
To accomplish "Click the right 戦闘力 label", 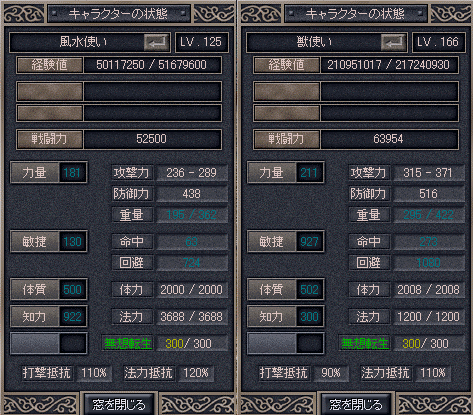I will click(287, 139).
